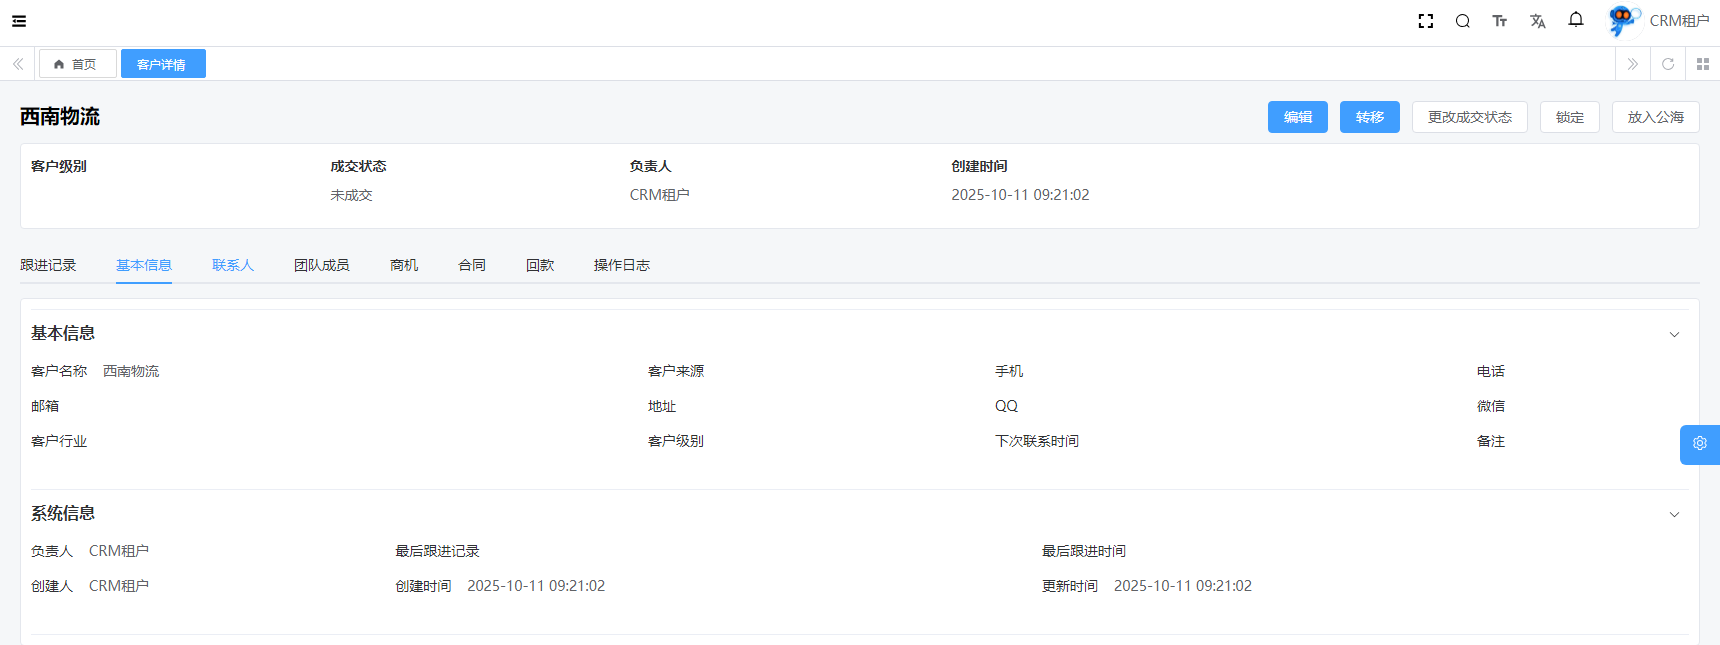
Task: Open the floating blue settings gear
Action: pos(1699,444)
